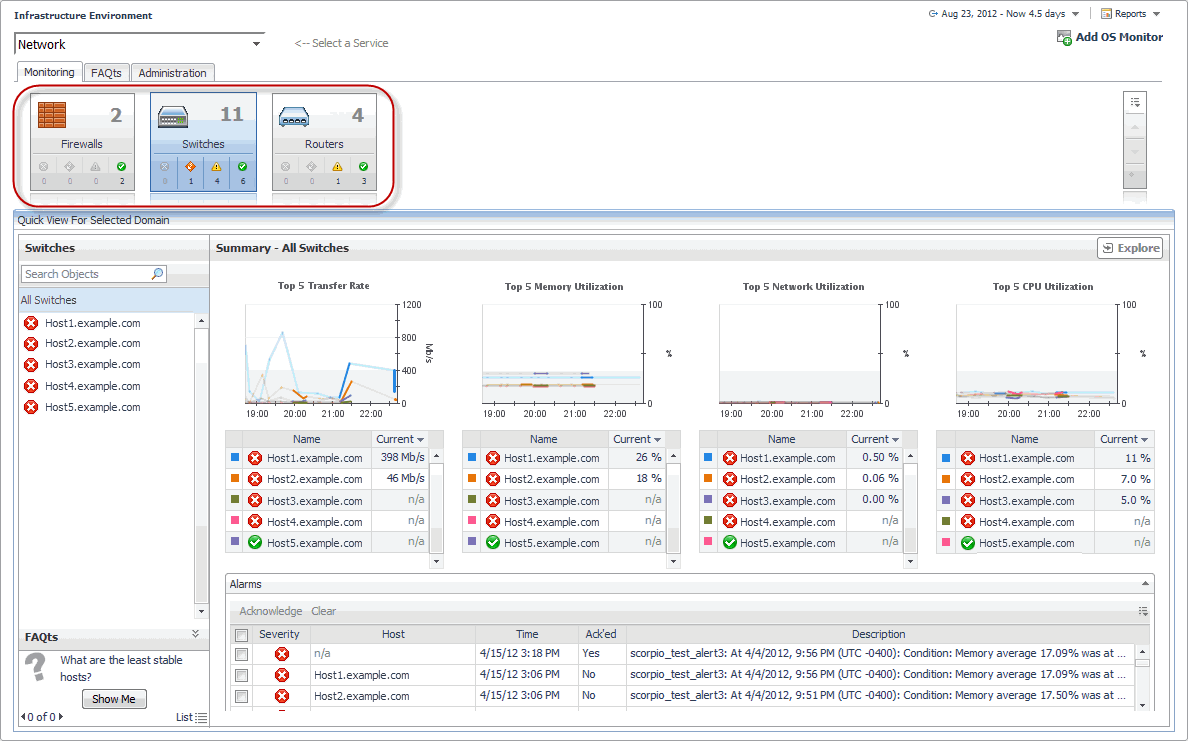Viewport: 1188px width, 741px height.
Task: Click the Switches warning status icon
Action: [x=216, y=167]
